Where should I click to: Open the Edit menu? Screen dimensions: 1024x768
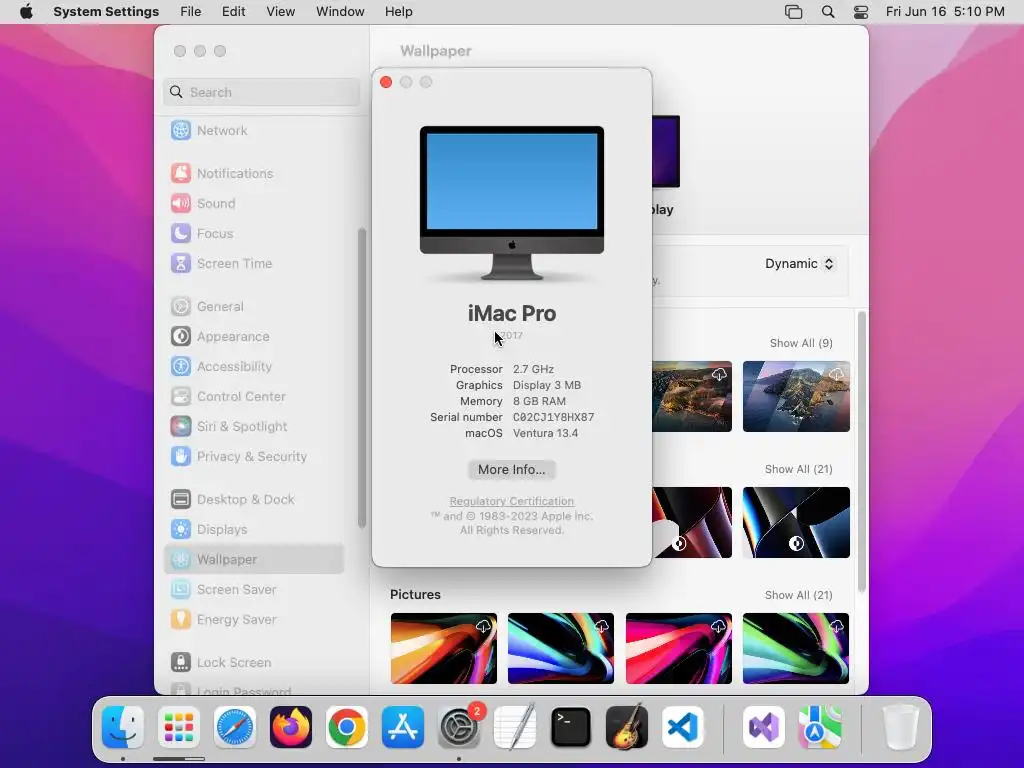(233, 12)
